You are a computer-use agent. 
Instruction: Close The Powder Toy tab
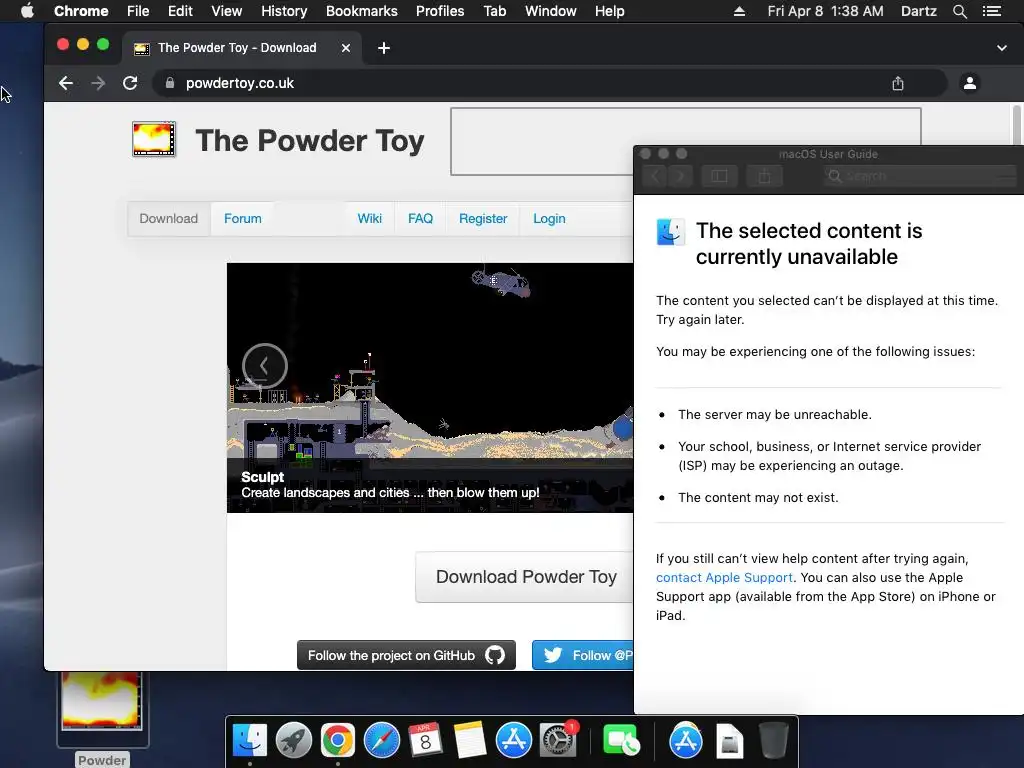pyautogui.click(x=346, y=48)
